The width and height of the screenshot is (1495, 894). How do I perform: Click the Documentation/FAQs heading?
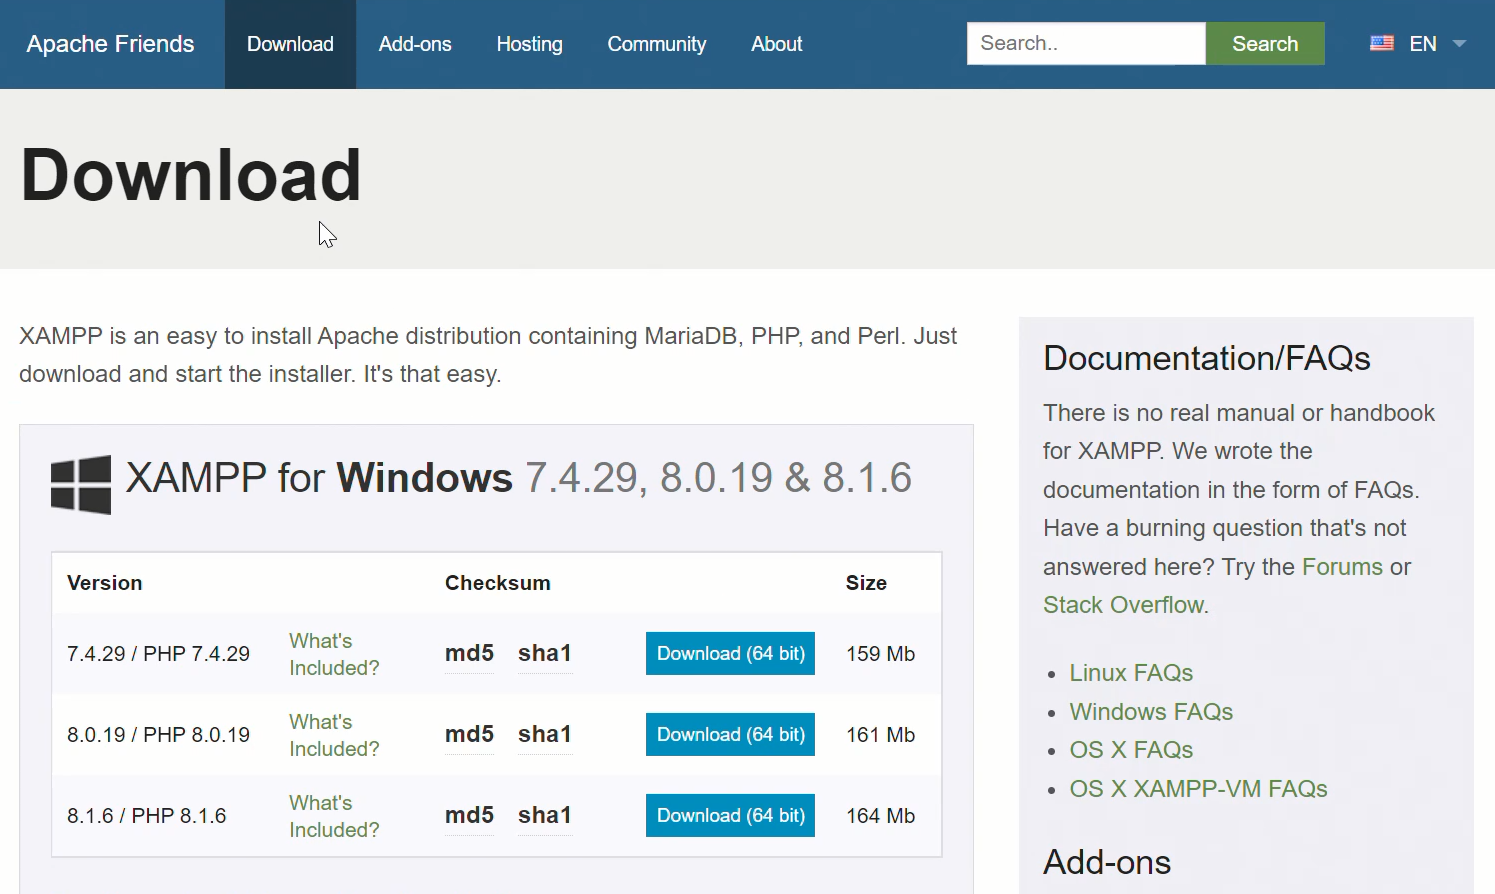pos(1206,358)
